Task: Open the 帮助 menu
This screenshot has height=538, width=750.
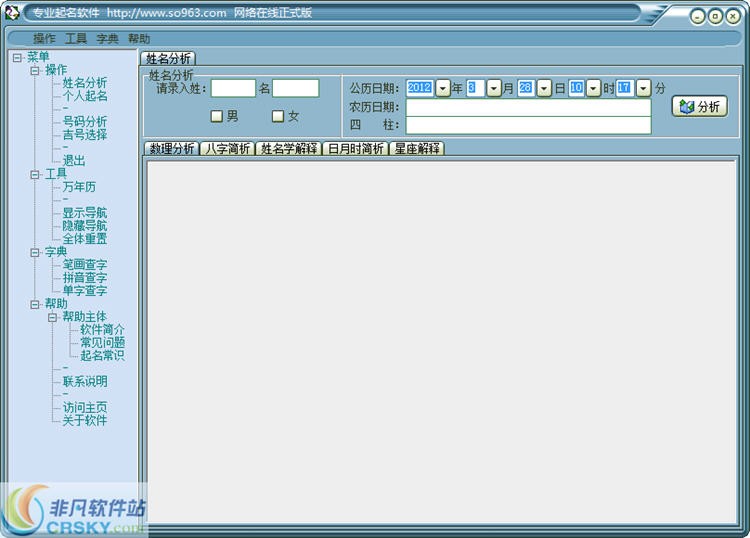Action: pyautogui.click(x=139, y=39)
